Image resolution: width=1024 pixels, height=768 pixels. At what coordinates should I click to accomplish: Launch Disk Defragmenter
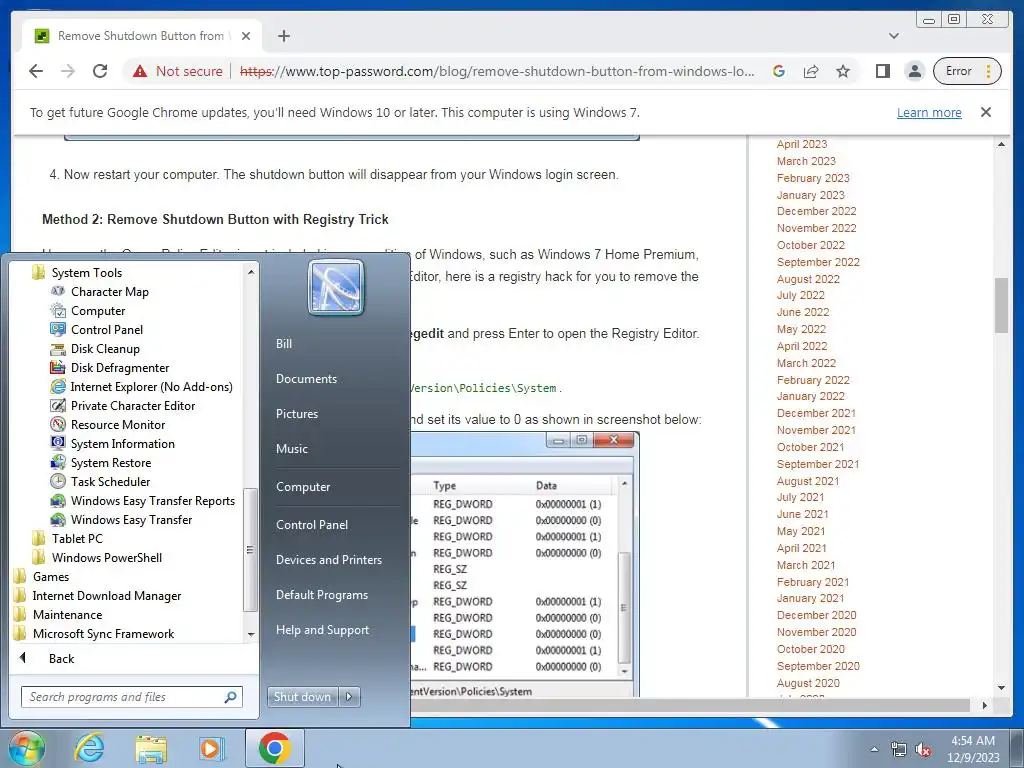[120, 368]
